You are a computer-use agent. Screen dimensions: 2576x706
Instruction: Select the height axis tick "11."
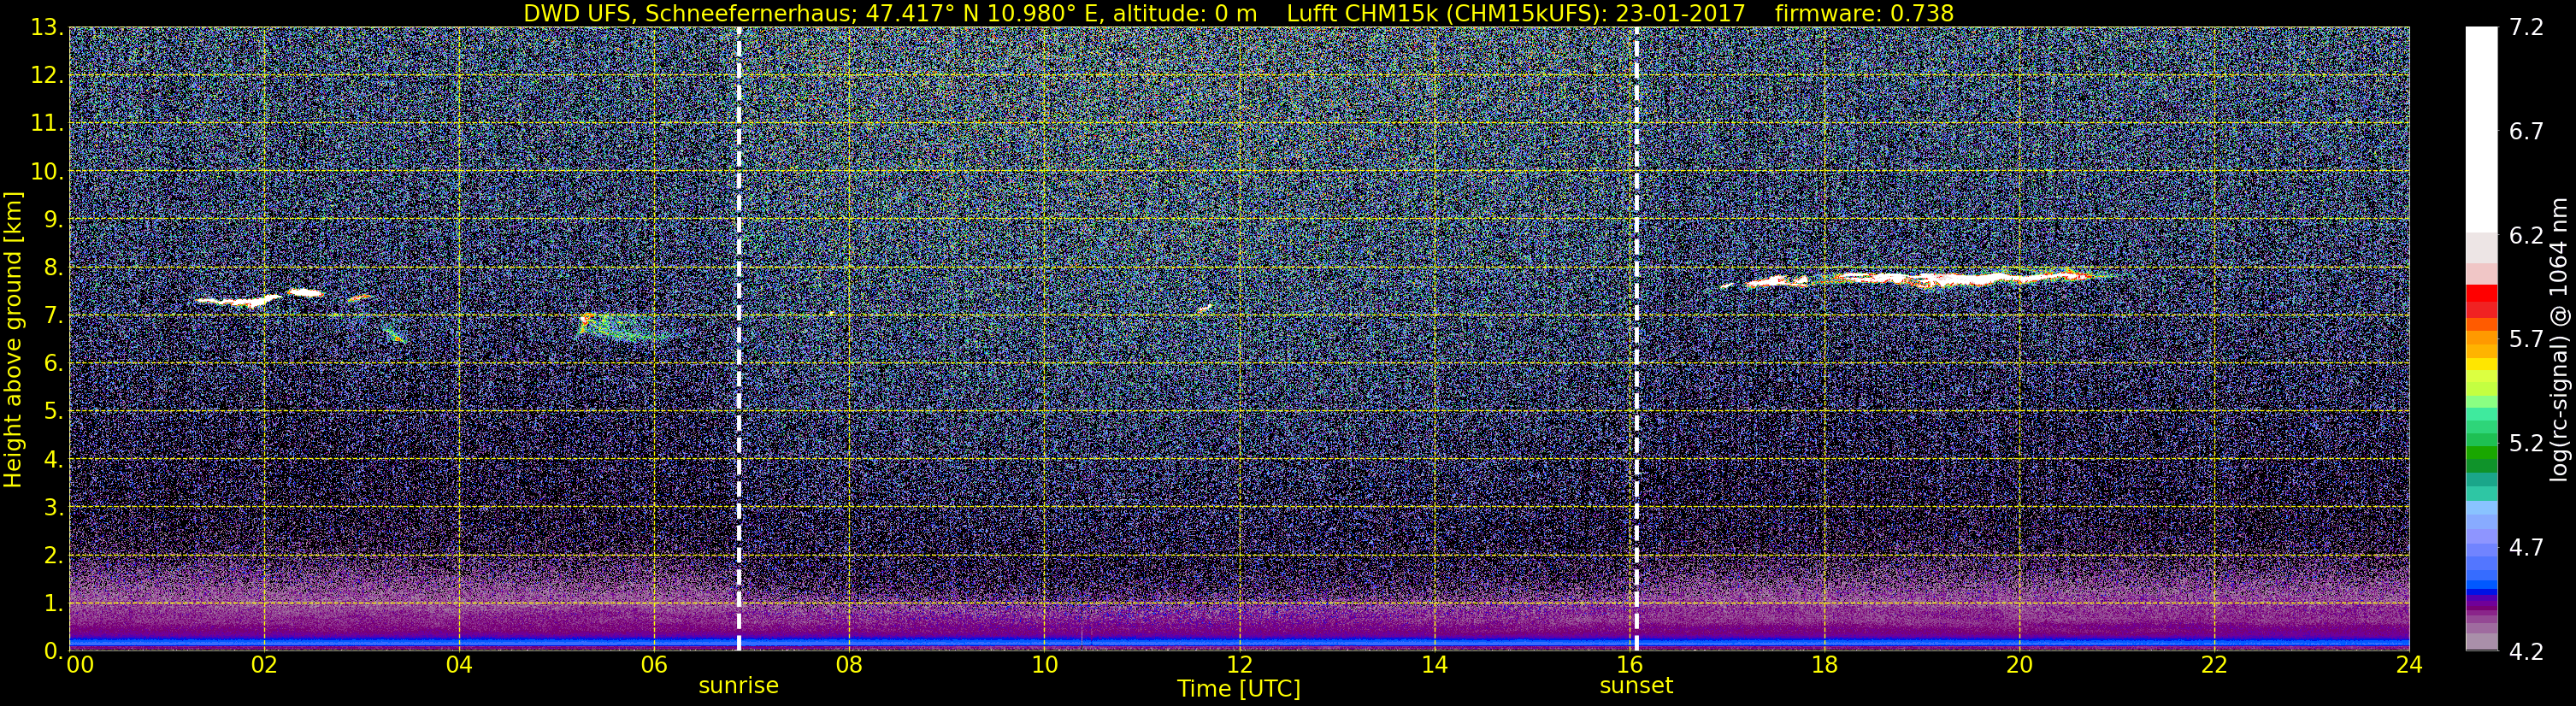click(48, 123)
